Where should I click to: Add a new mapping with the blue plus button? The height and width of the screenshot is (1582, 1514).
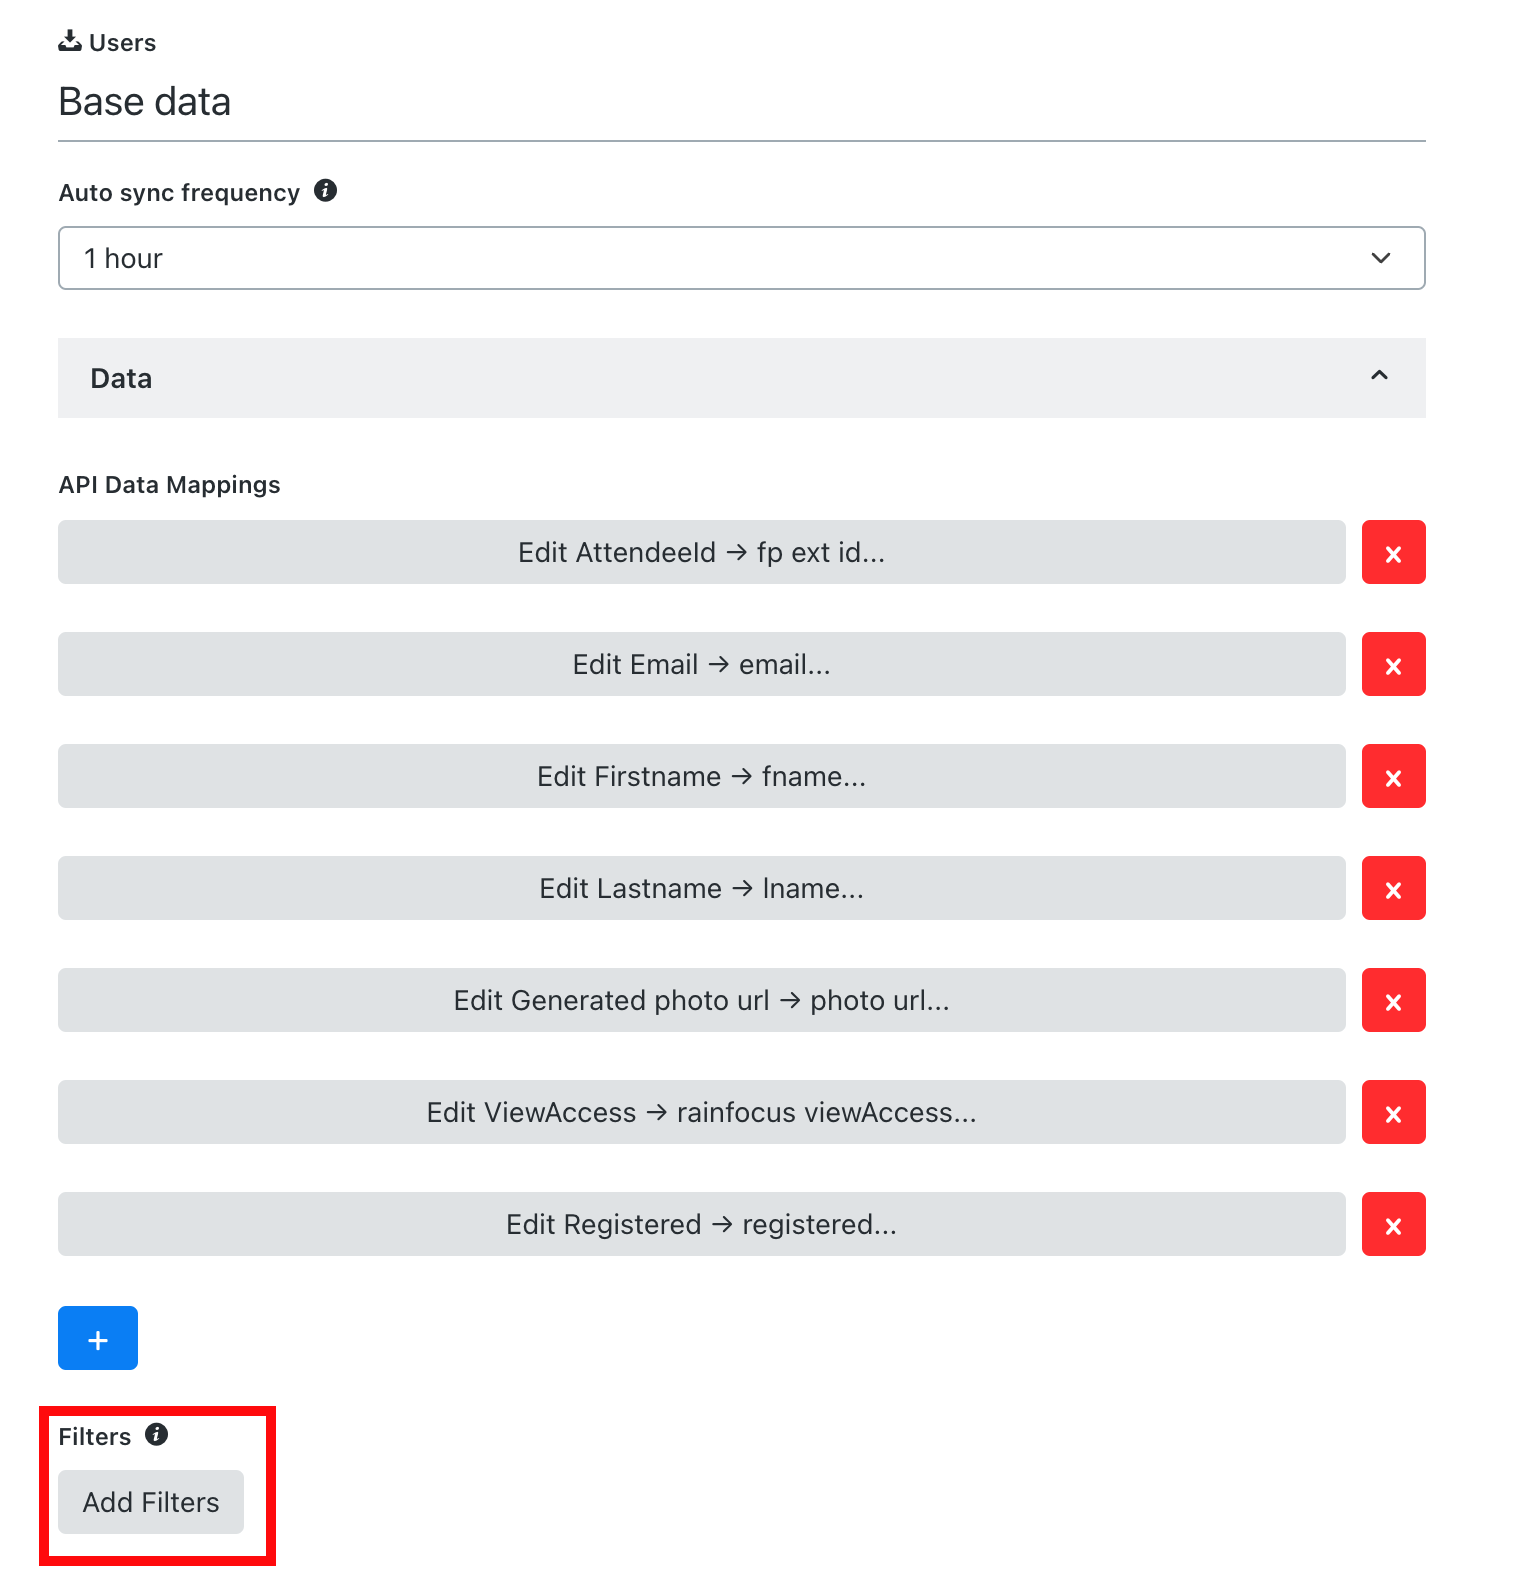[98, 1338]
